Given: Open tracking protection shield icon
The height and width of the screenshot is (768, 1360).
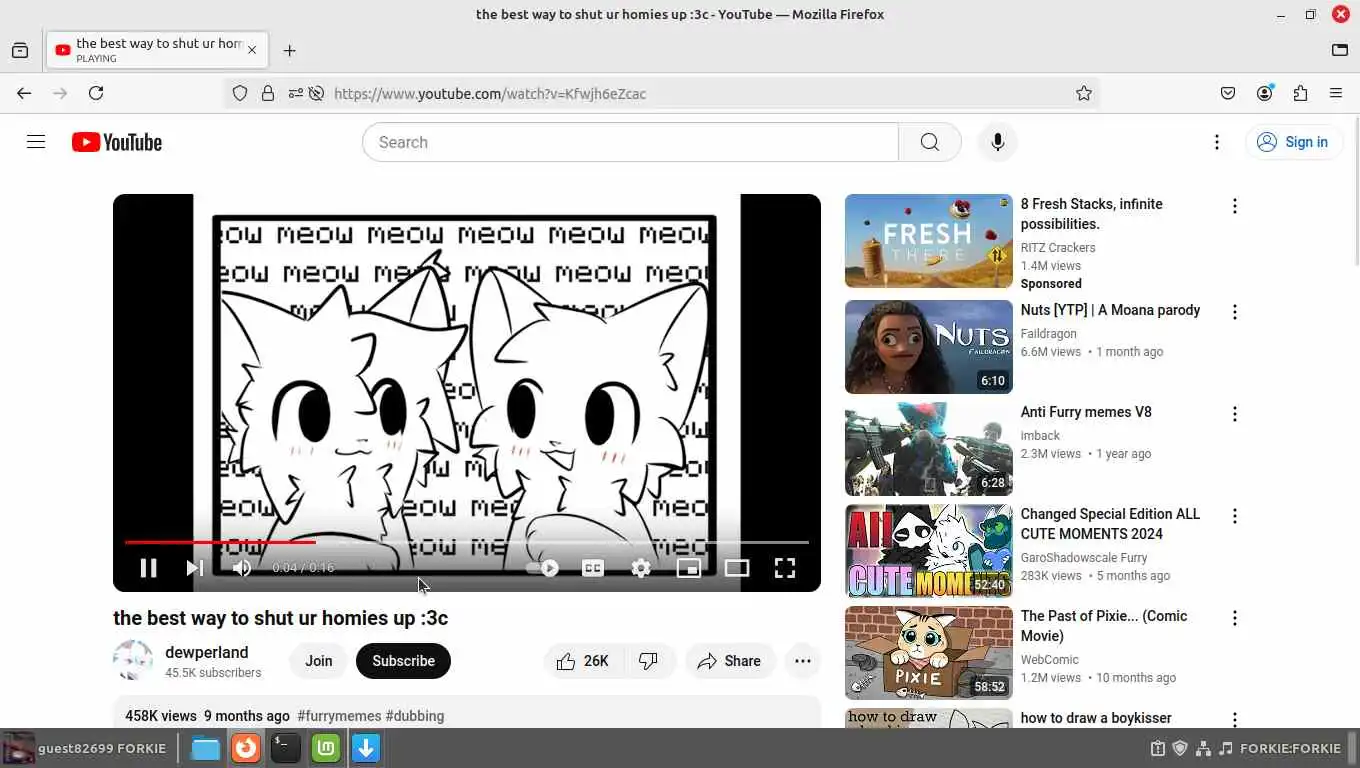Looking at the screenshot, I should pos(240,93).
